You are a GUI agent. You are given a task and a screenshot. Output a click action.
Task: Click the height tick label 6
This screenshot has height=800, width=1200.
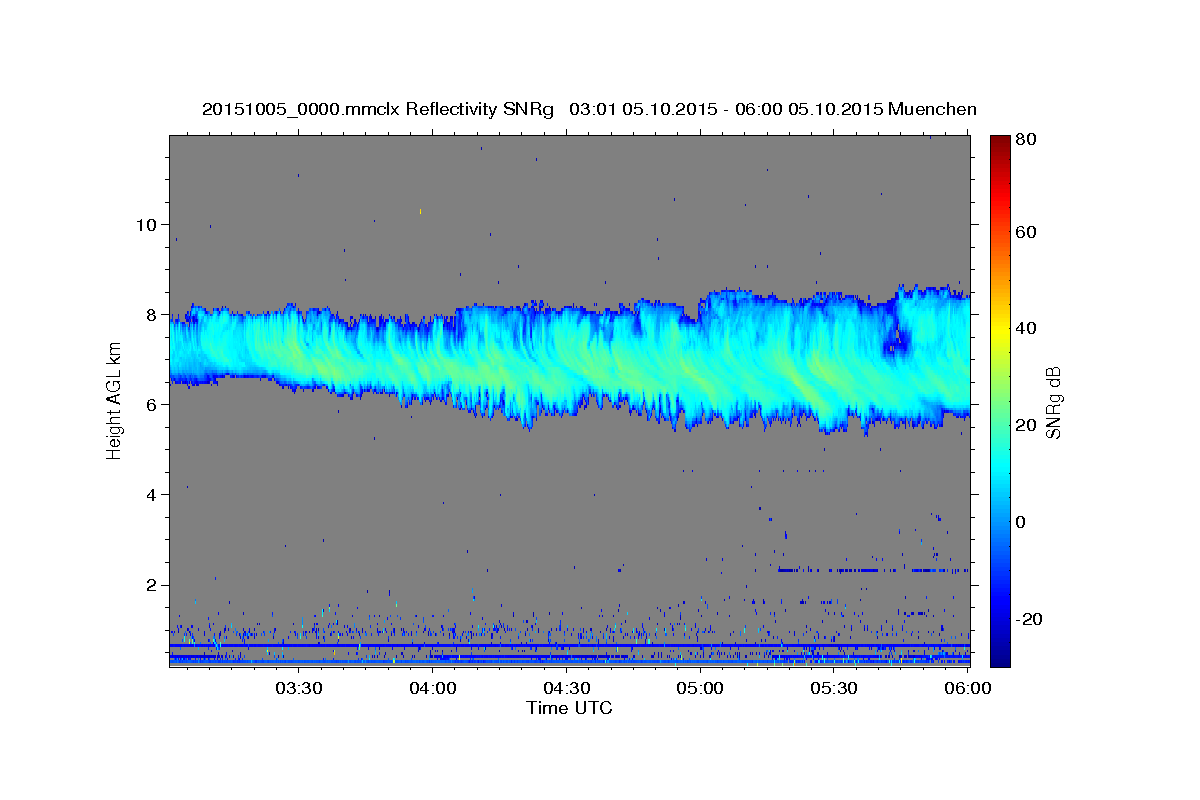point(150,404)
